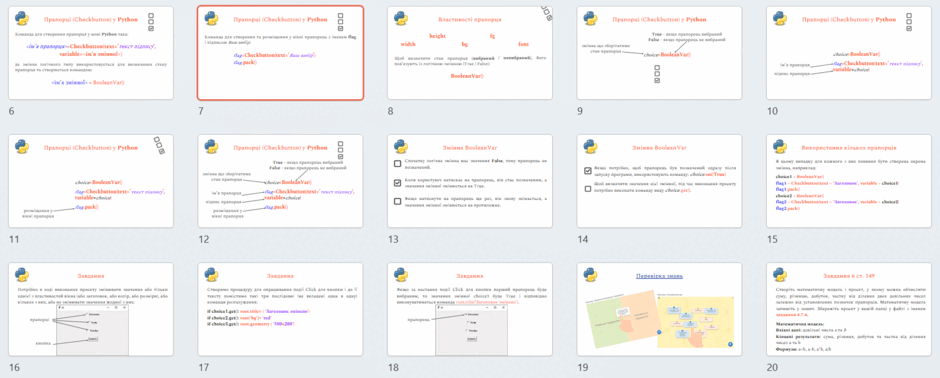Viewport: 940px width, 378px height.
Task: Click the slide number label '15'
Action: [772, 240]
